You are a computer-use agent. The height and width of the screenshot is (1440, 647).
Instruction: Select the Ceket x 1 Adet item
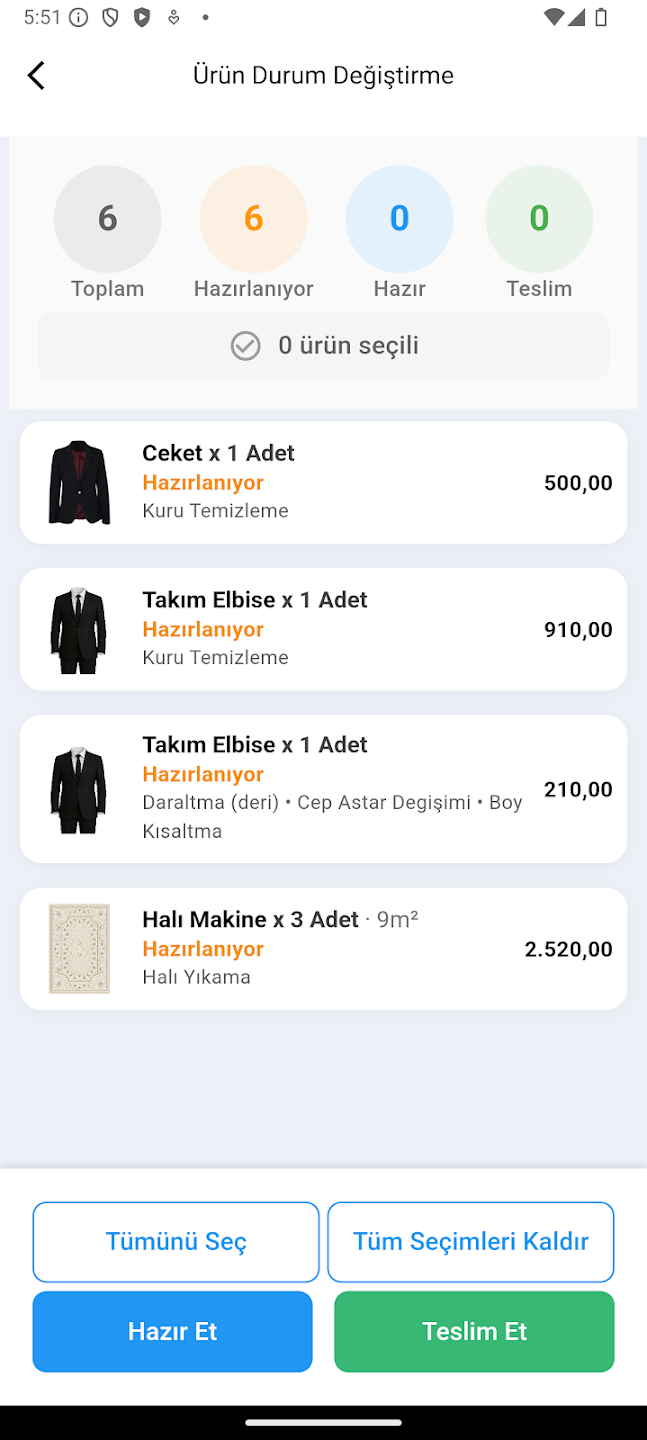click(323, 482)
